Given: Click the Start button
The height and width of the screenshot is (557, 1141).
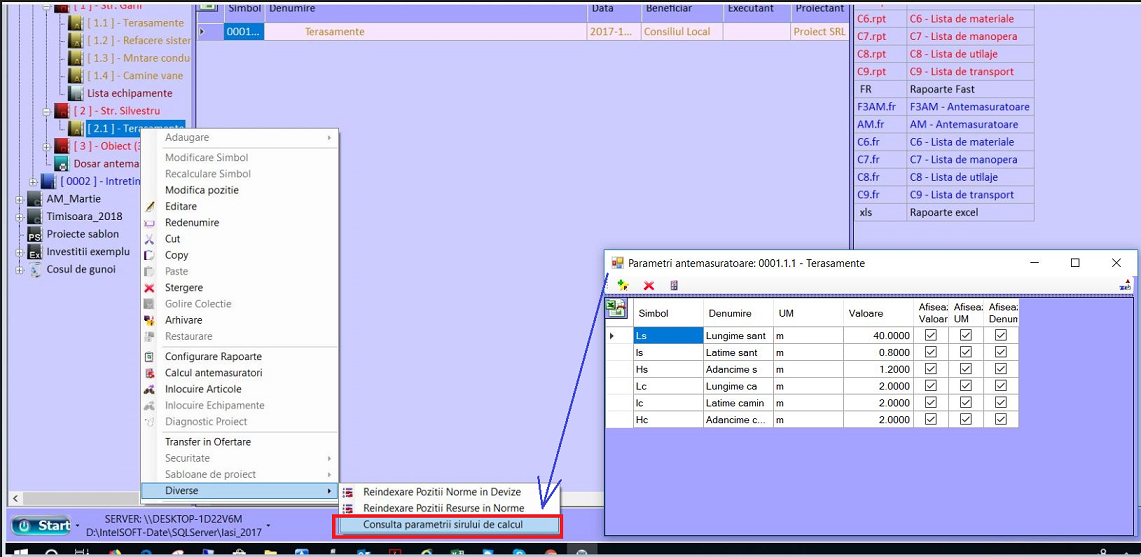Looking at the screenshot, I should click(x=42, y=525).
